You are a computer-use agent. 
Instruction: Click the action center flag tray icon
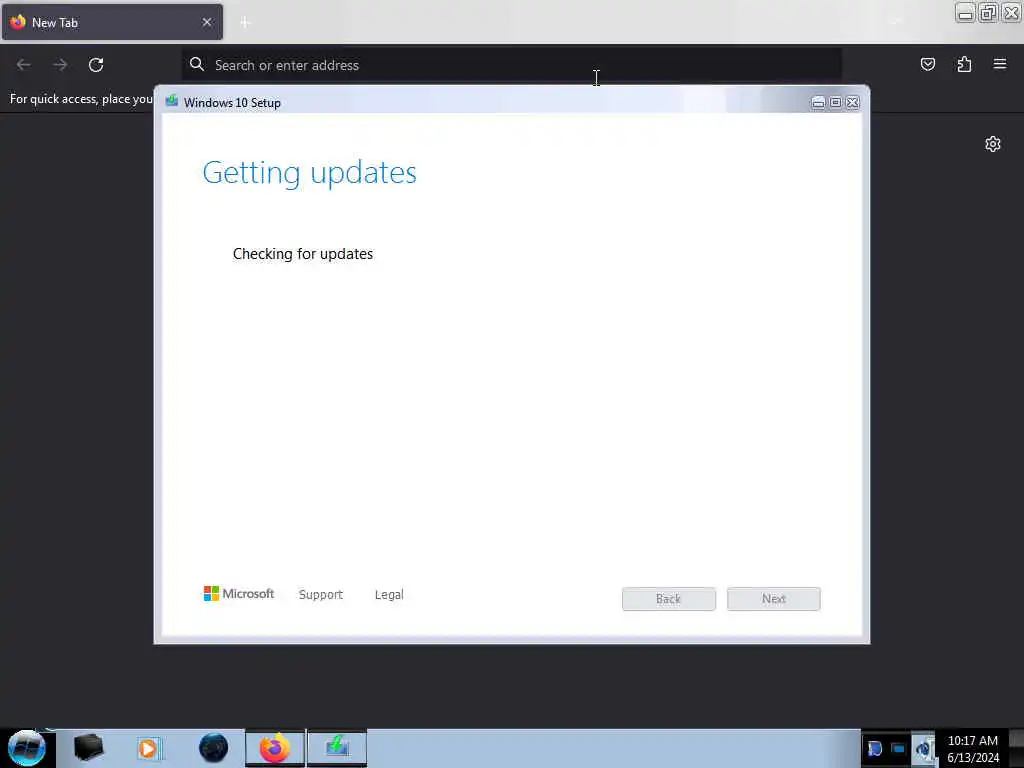(874, 748)
